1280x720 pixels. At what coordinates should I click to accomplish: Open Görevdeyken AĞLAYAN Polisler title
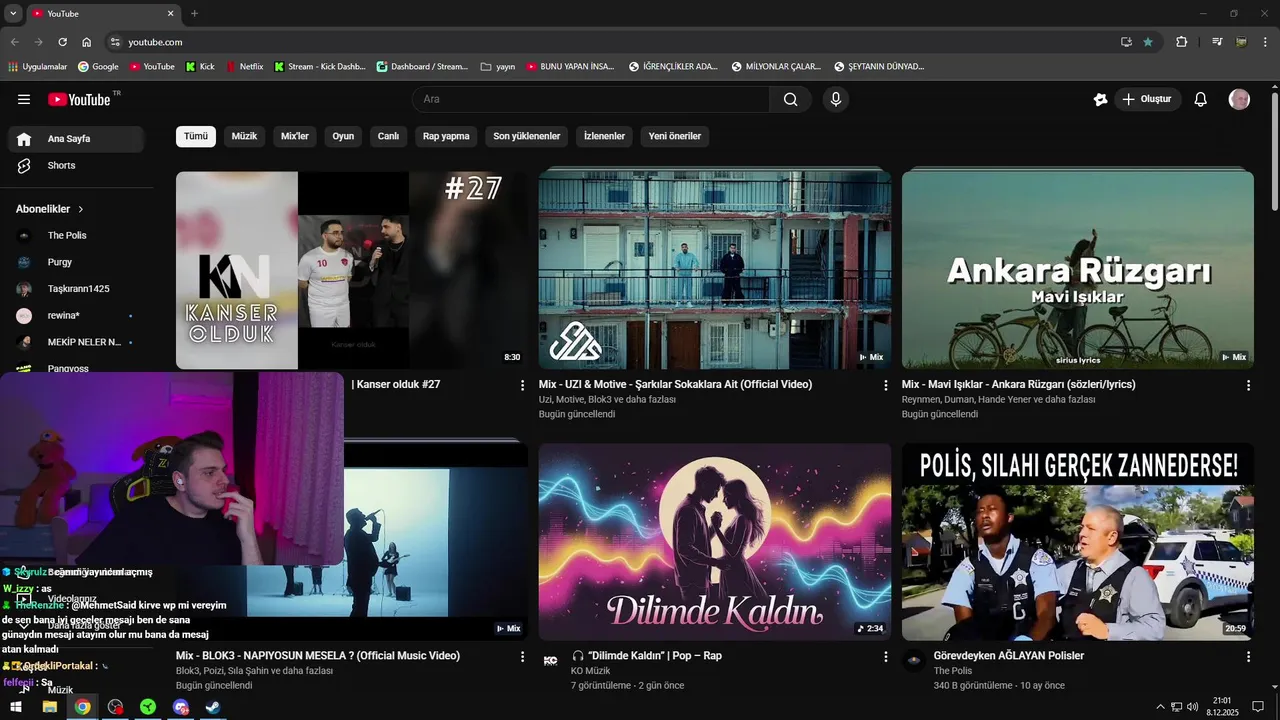coord(1009,656)
